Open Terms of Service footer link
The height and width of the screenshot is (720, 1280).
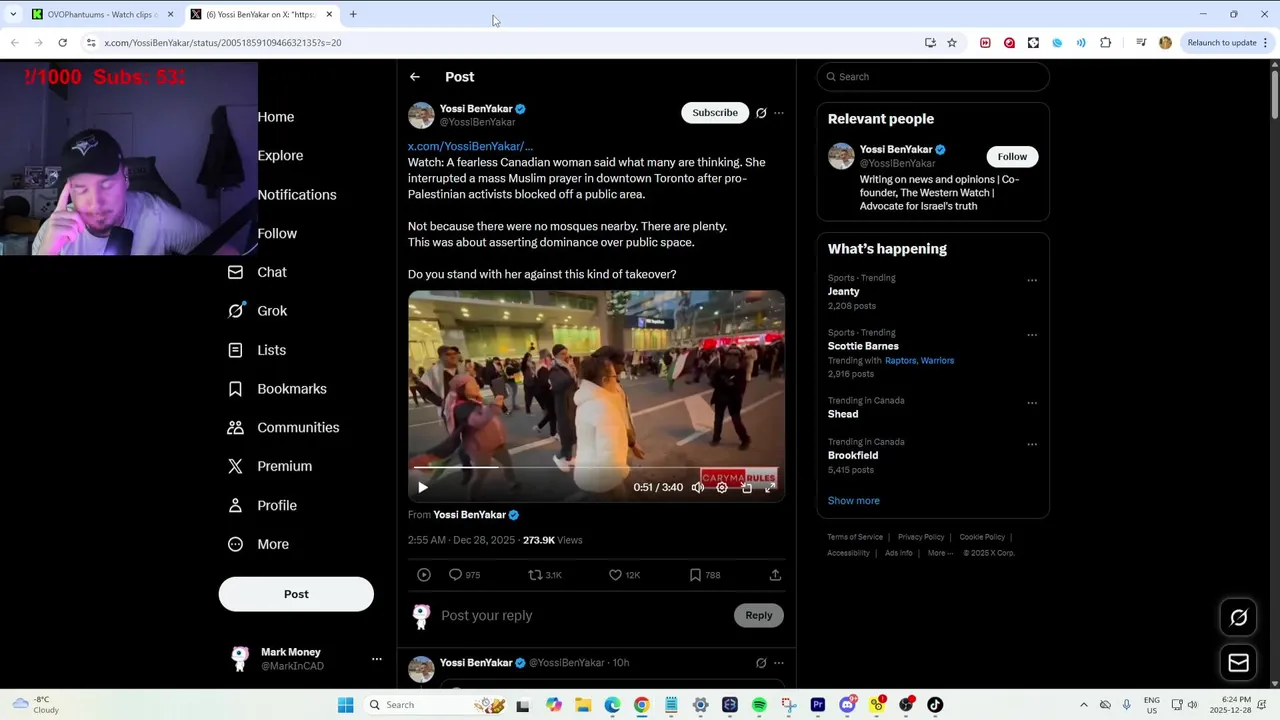click(855, 537)
